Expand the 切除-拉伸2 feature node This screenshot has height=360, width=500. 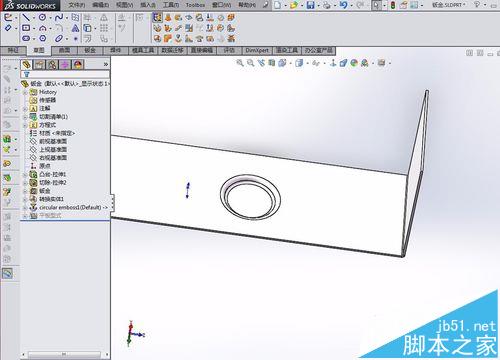(25, 183)
